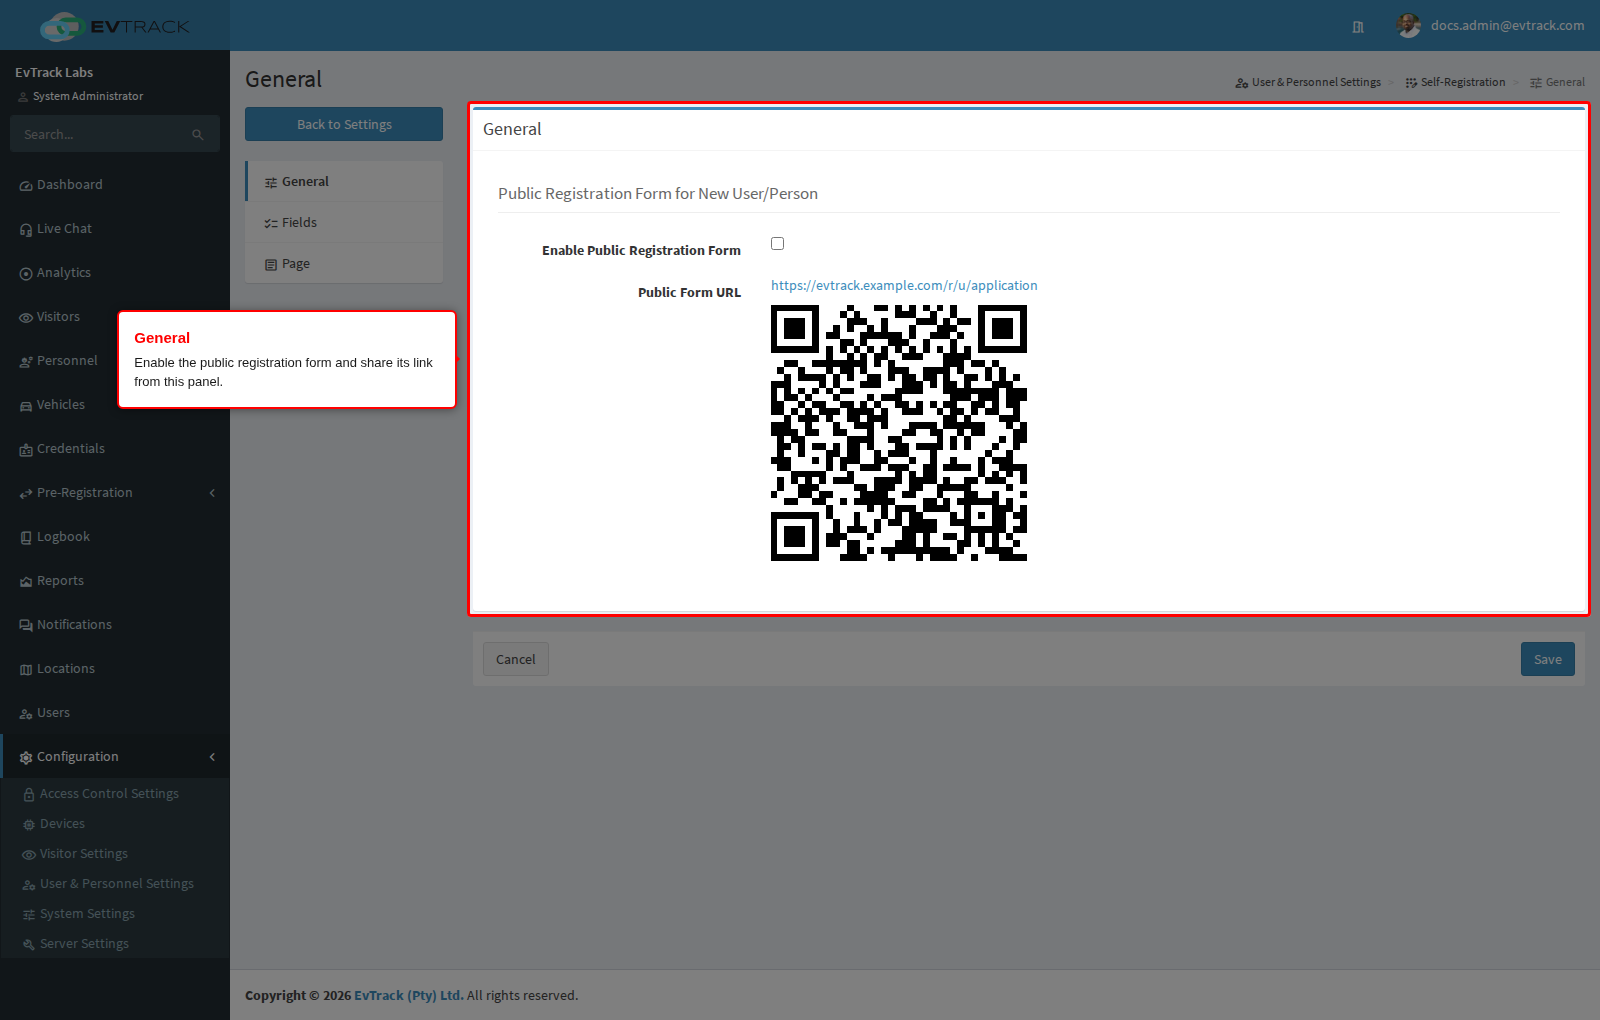Select the General settings tab
This screenshot has width=1600, height=1020.
coord(344,182)
